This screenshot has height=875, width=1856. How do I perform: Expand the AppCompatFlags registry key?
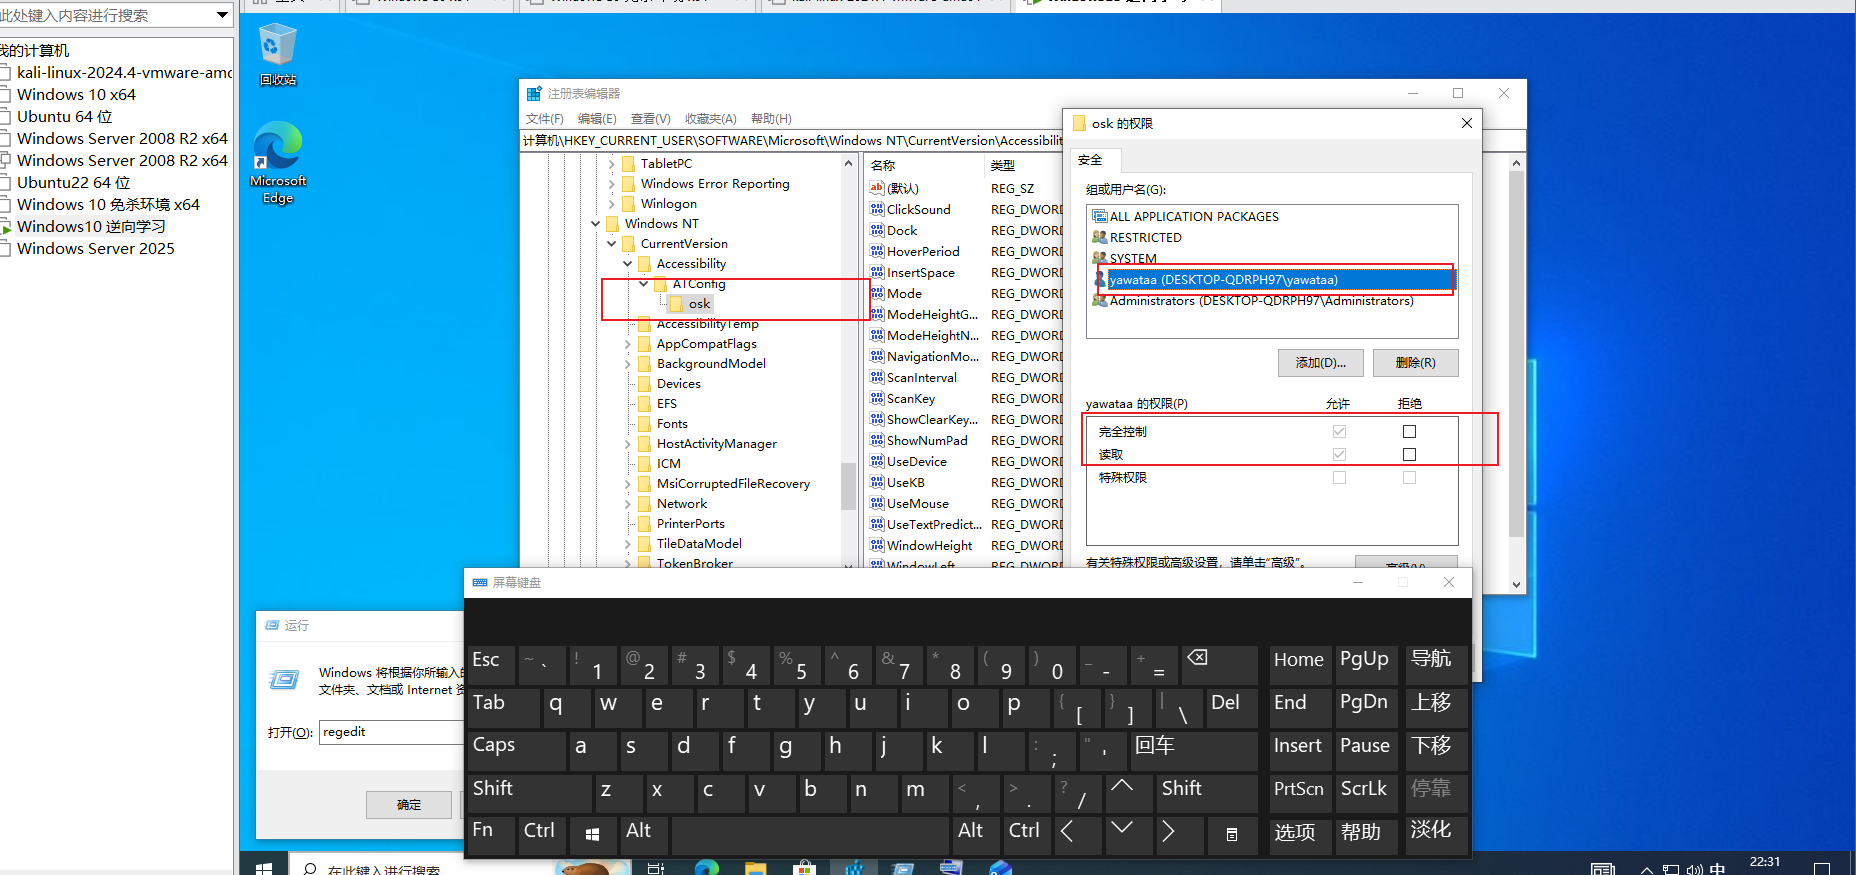pyautogui.click(x=628, y=344)
